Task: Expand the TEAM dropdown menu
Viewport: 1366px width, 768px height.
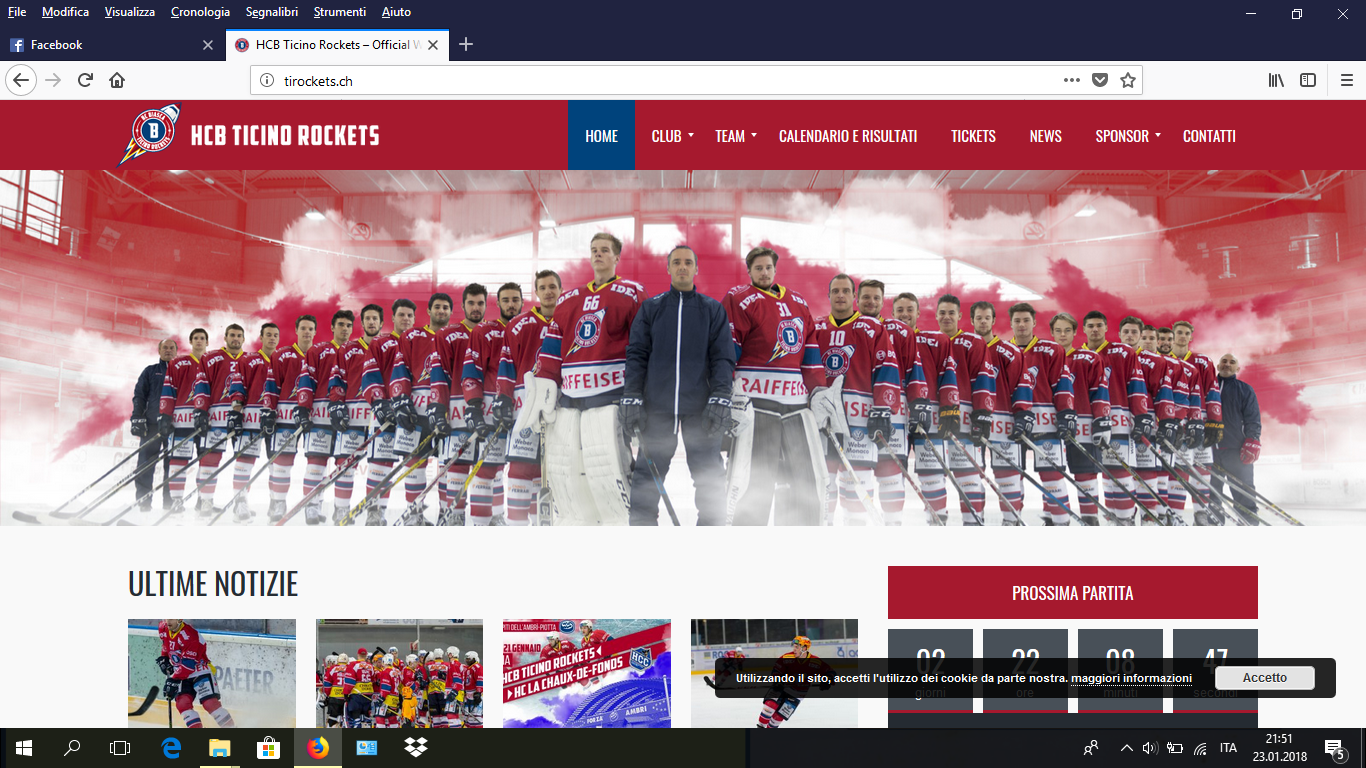Action: (x=736, y=136)
